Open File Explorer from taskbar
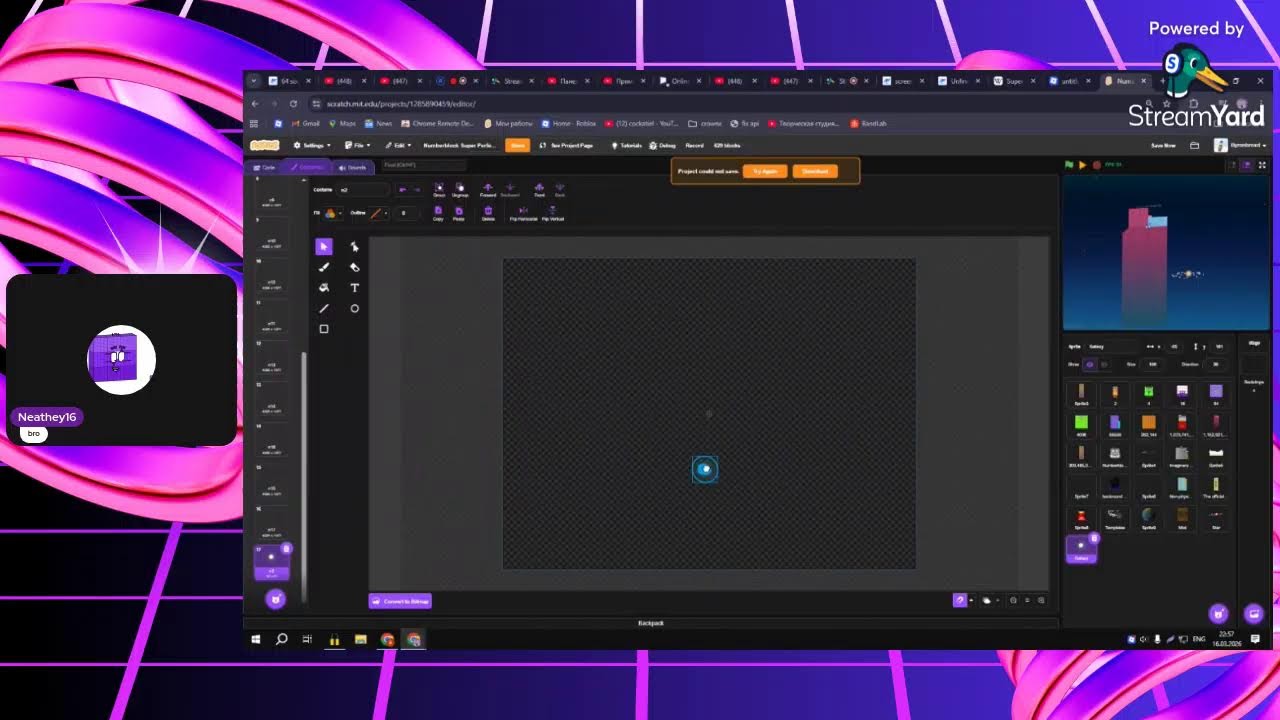 point(360,639)
